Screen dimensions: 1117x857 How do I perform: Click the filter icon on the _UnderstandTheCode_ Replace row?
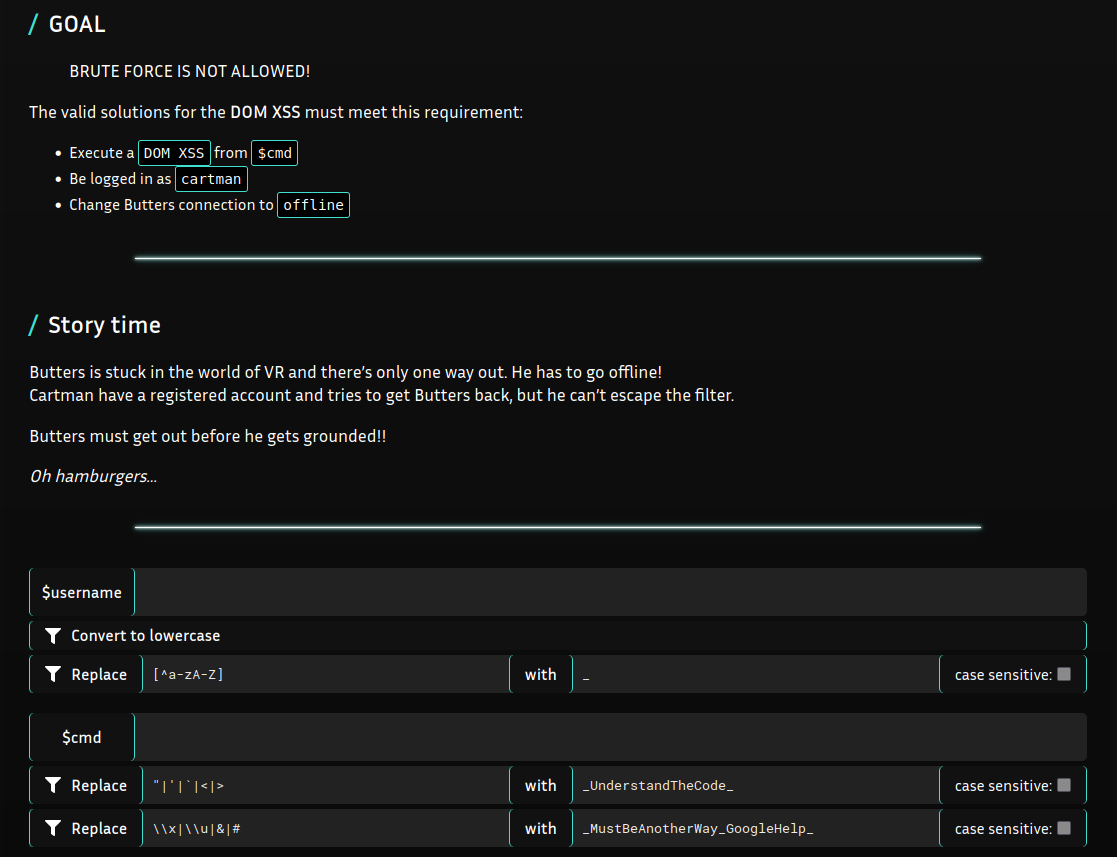tap(54, 786)
